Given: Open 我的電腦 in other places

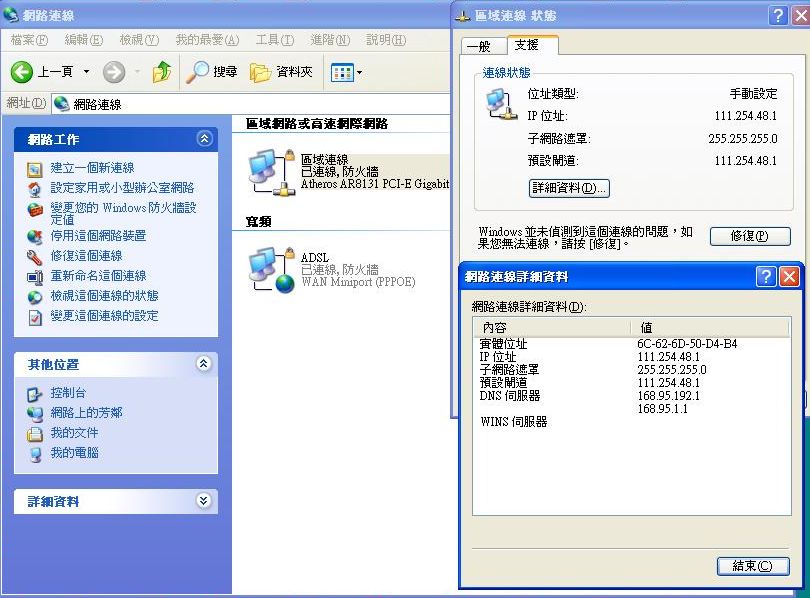Looking at the screenshot, I should [x=74, y=453].
